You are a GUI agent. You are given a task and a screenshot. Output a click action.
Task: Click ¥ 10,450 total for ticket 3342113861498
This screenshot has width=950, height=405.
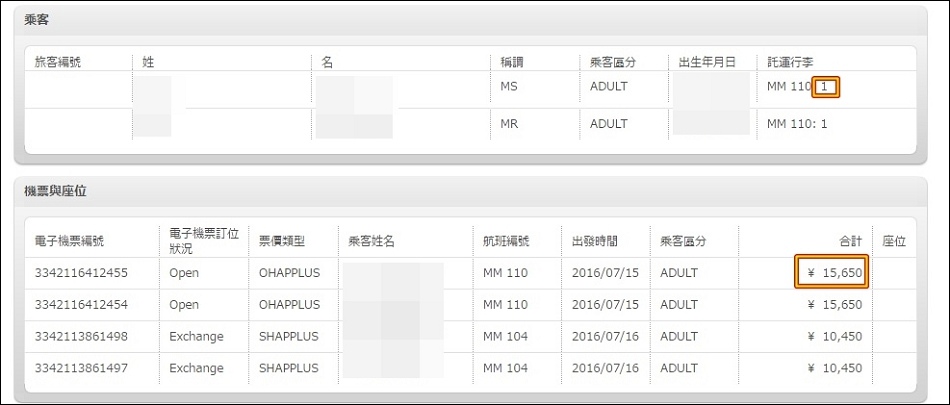tap(834, 336)
